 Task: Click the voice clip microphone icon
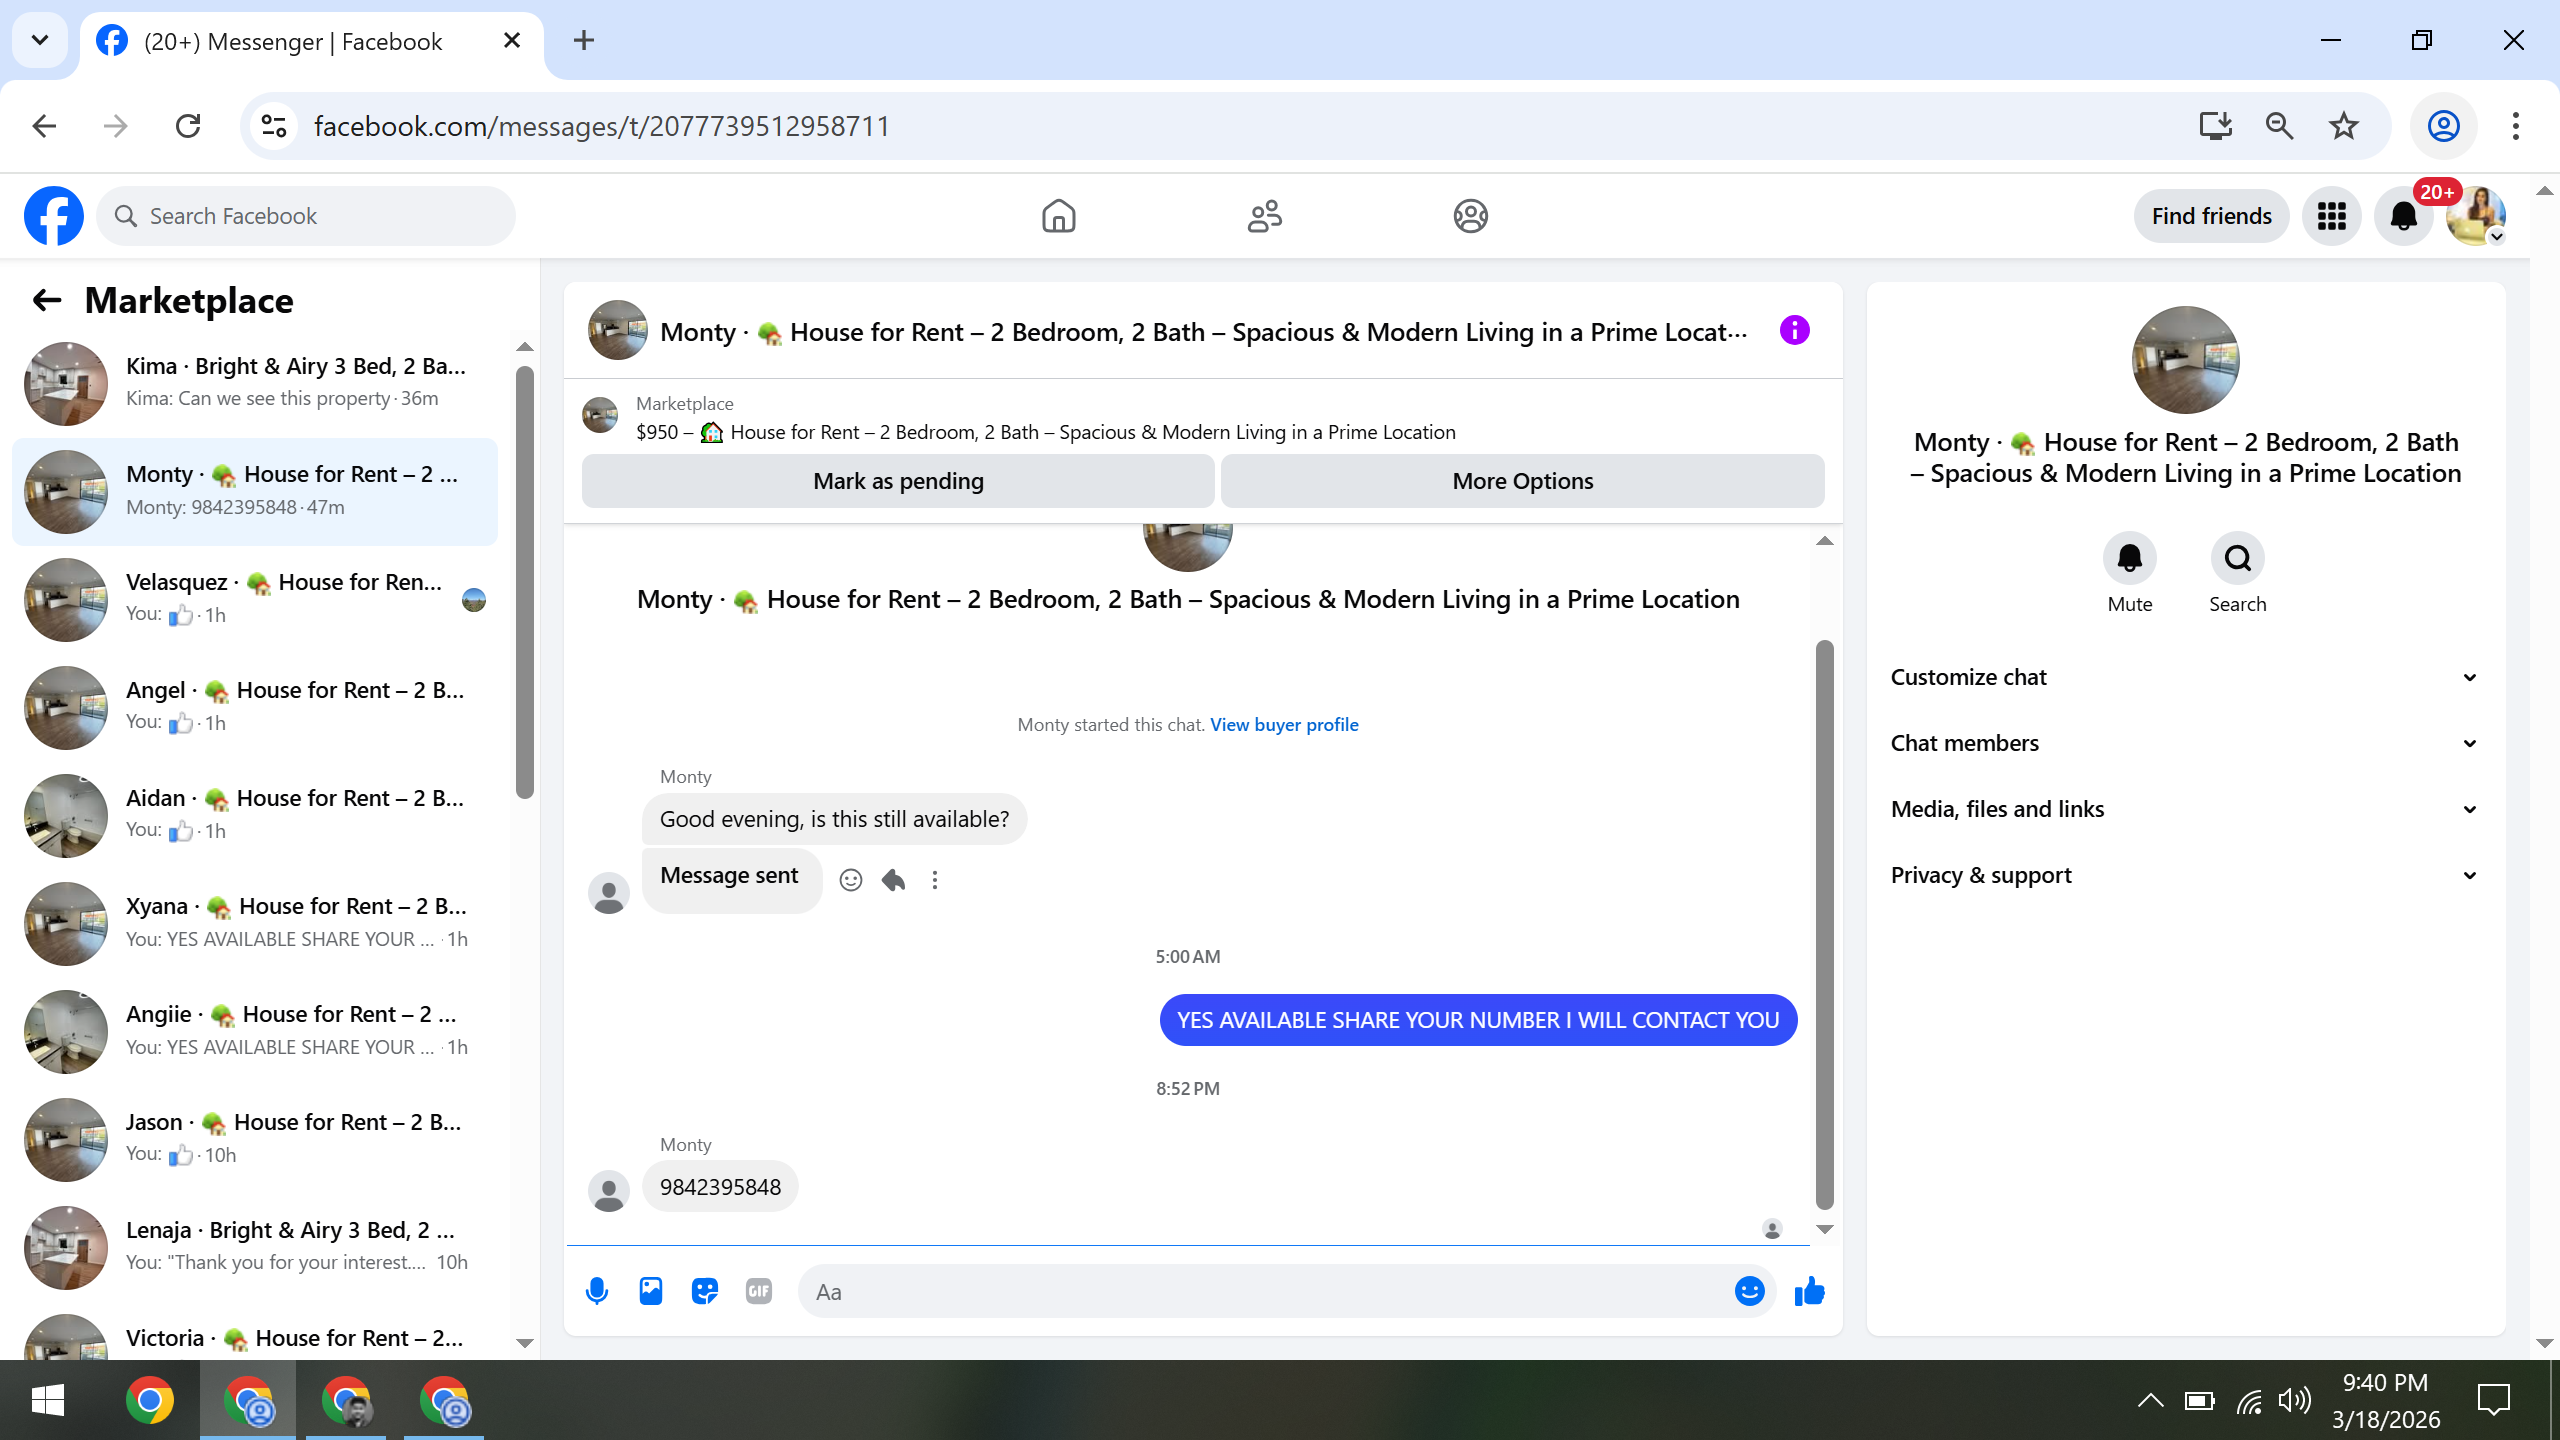point(597,1291)
